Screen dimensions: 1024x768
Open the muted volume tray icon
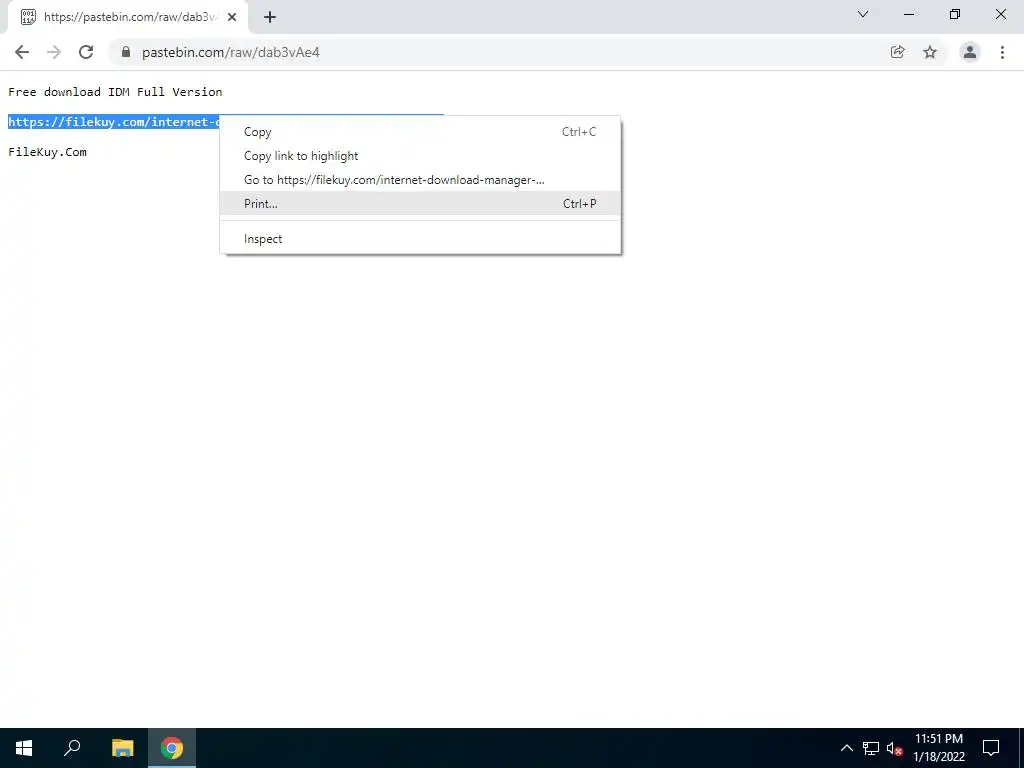(894, 748)
